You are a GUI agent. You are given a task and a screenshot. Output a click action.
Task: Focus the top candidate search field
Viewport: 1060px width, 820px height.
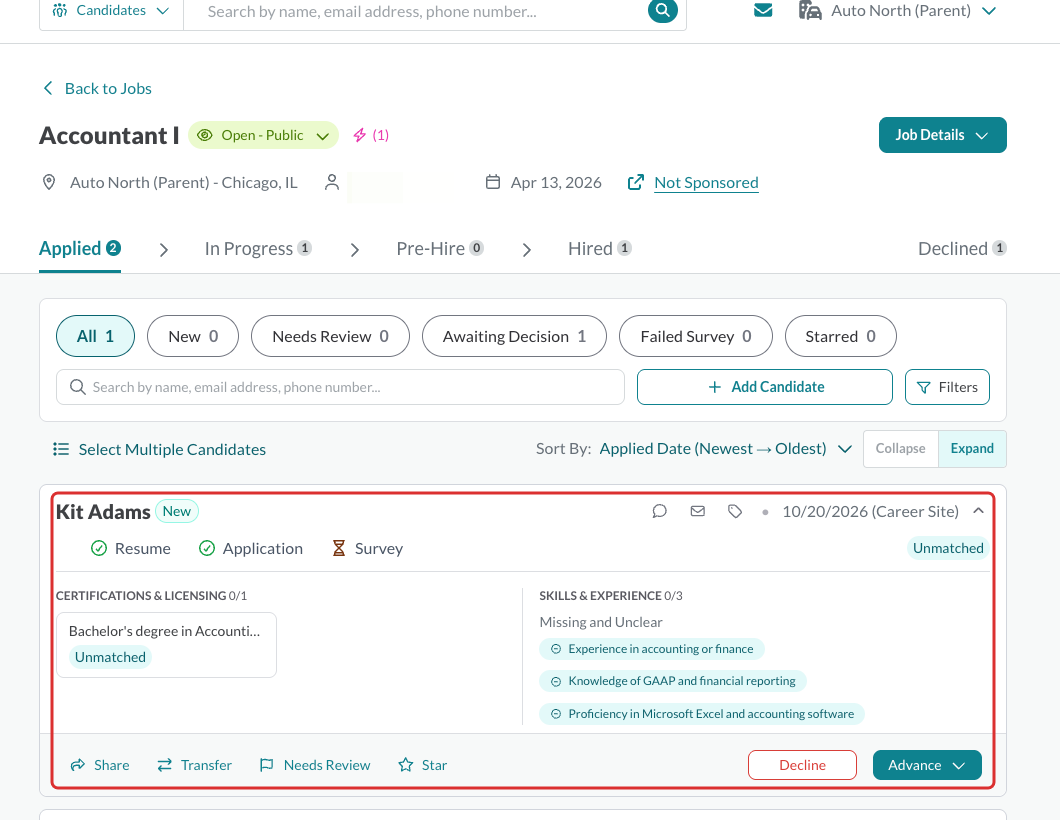click(x=416, y=11)
